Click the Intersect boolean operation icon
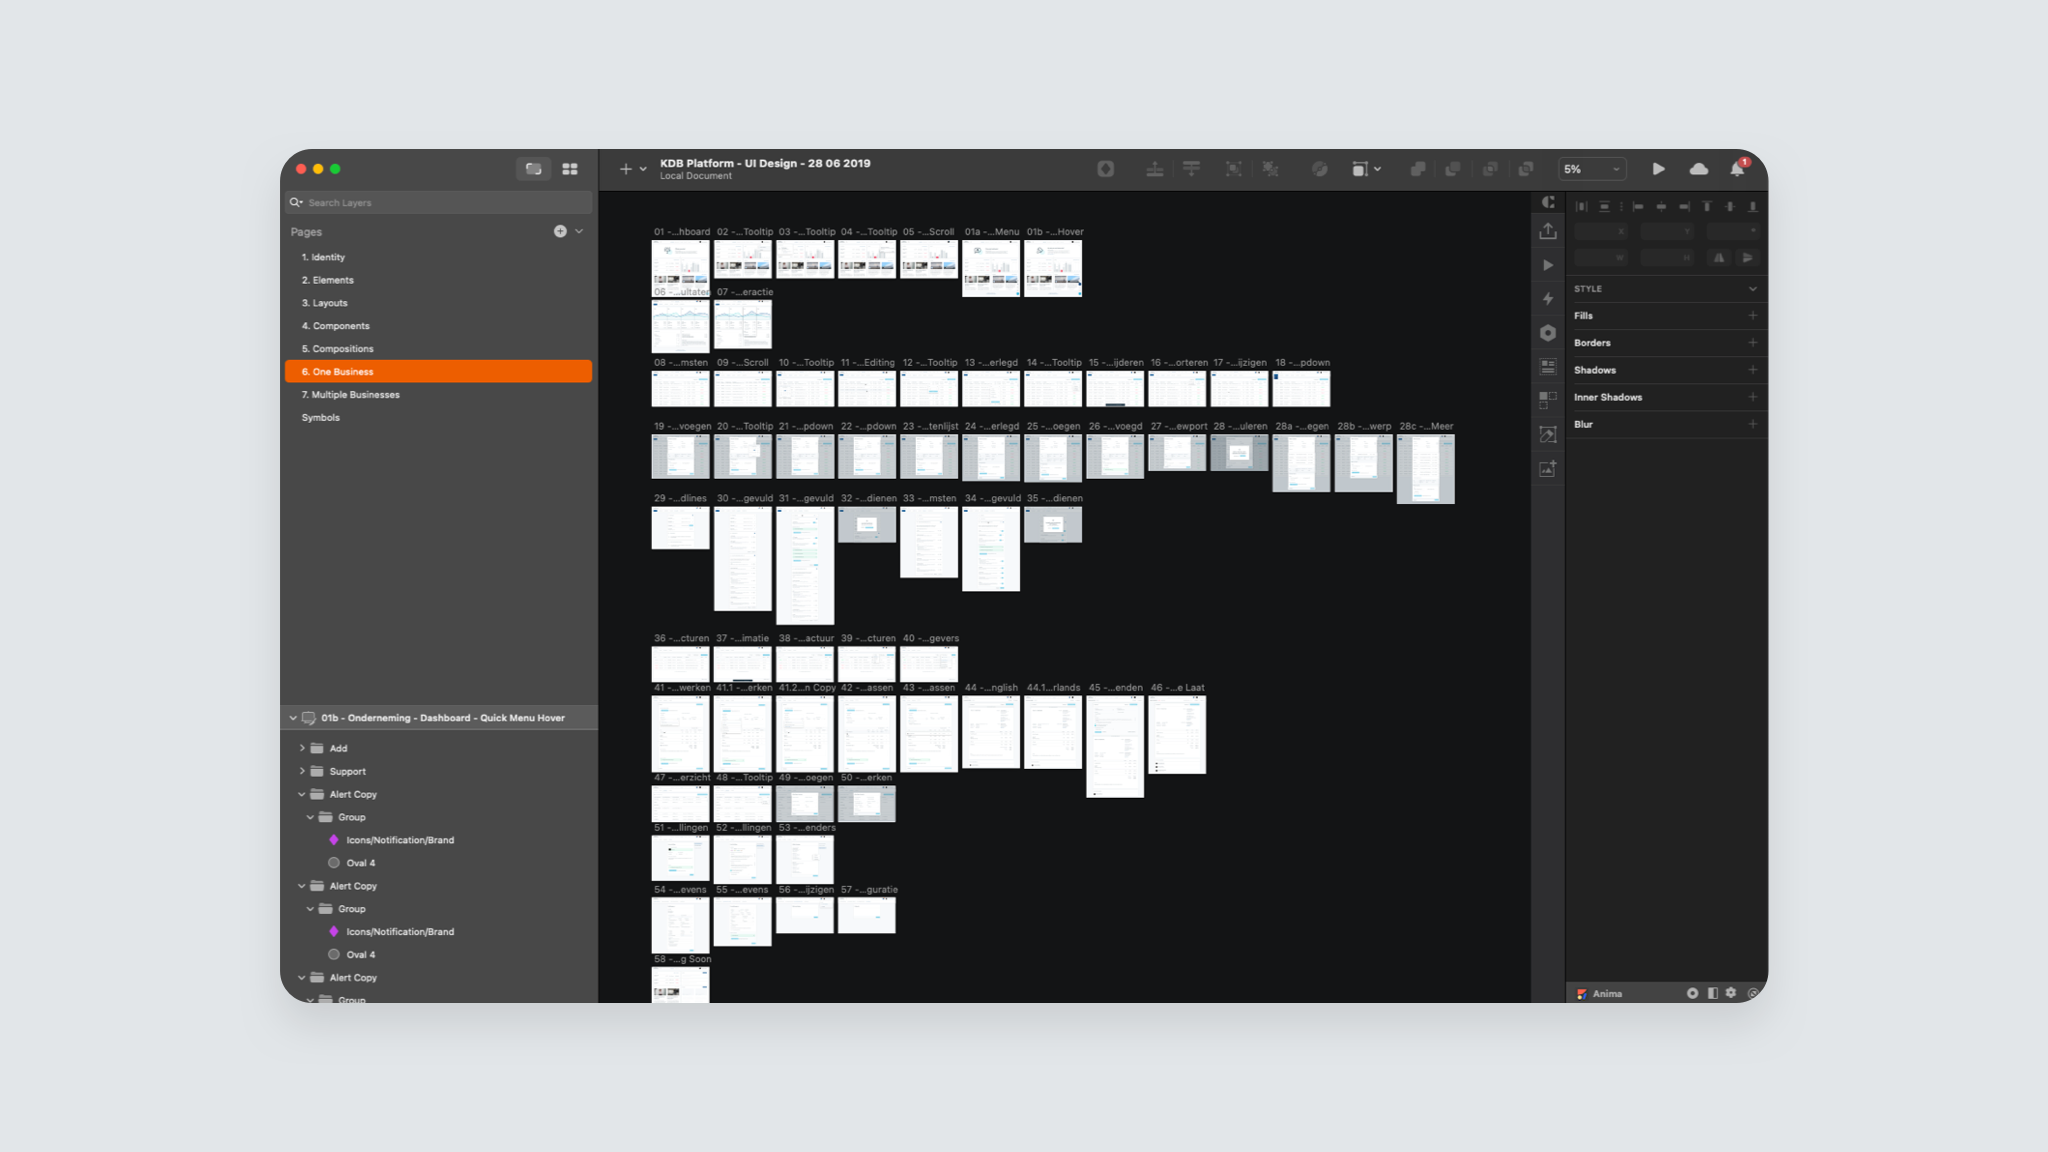This screenshot has height=1152, width=2048. click(x=1490, y=169)
